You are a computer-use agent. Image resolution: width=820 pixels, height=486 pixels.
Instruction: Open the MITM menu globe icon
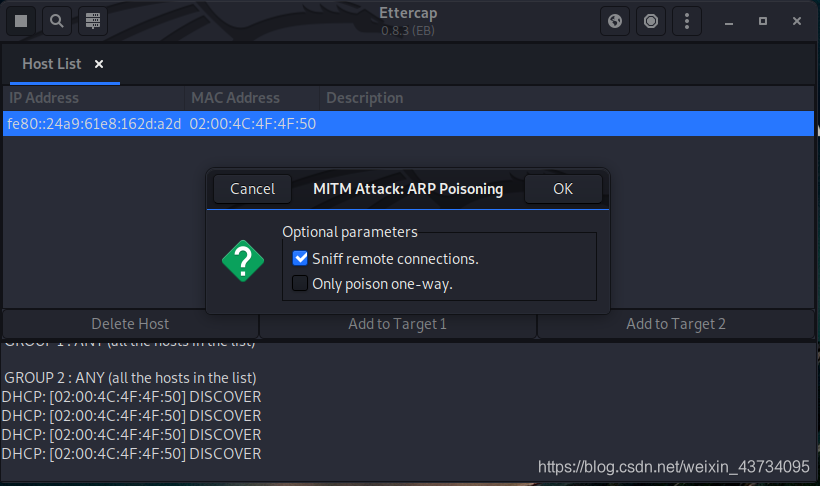(616, 20)
